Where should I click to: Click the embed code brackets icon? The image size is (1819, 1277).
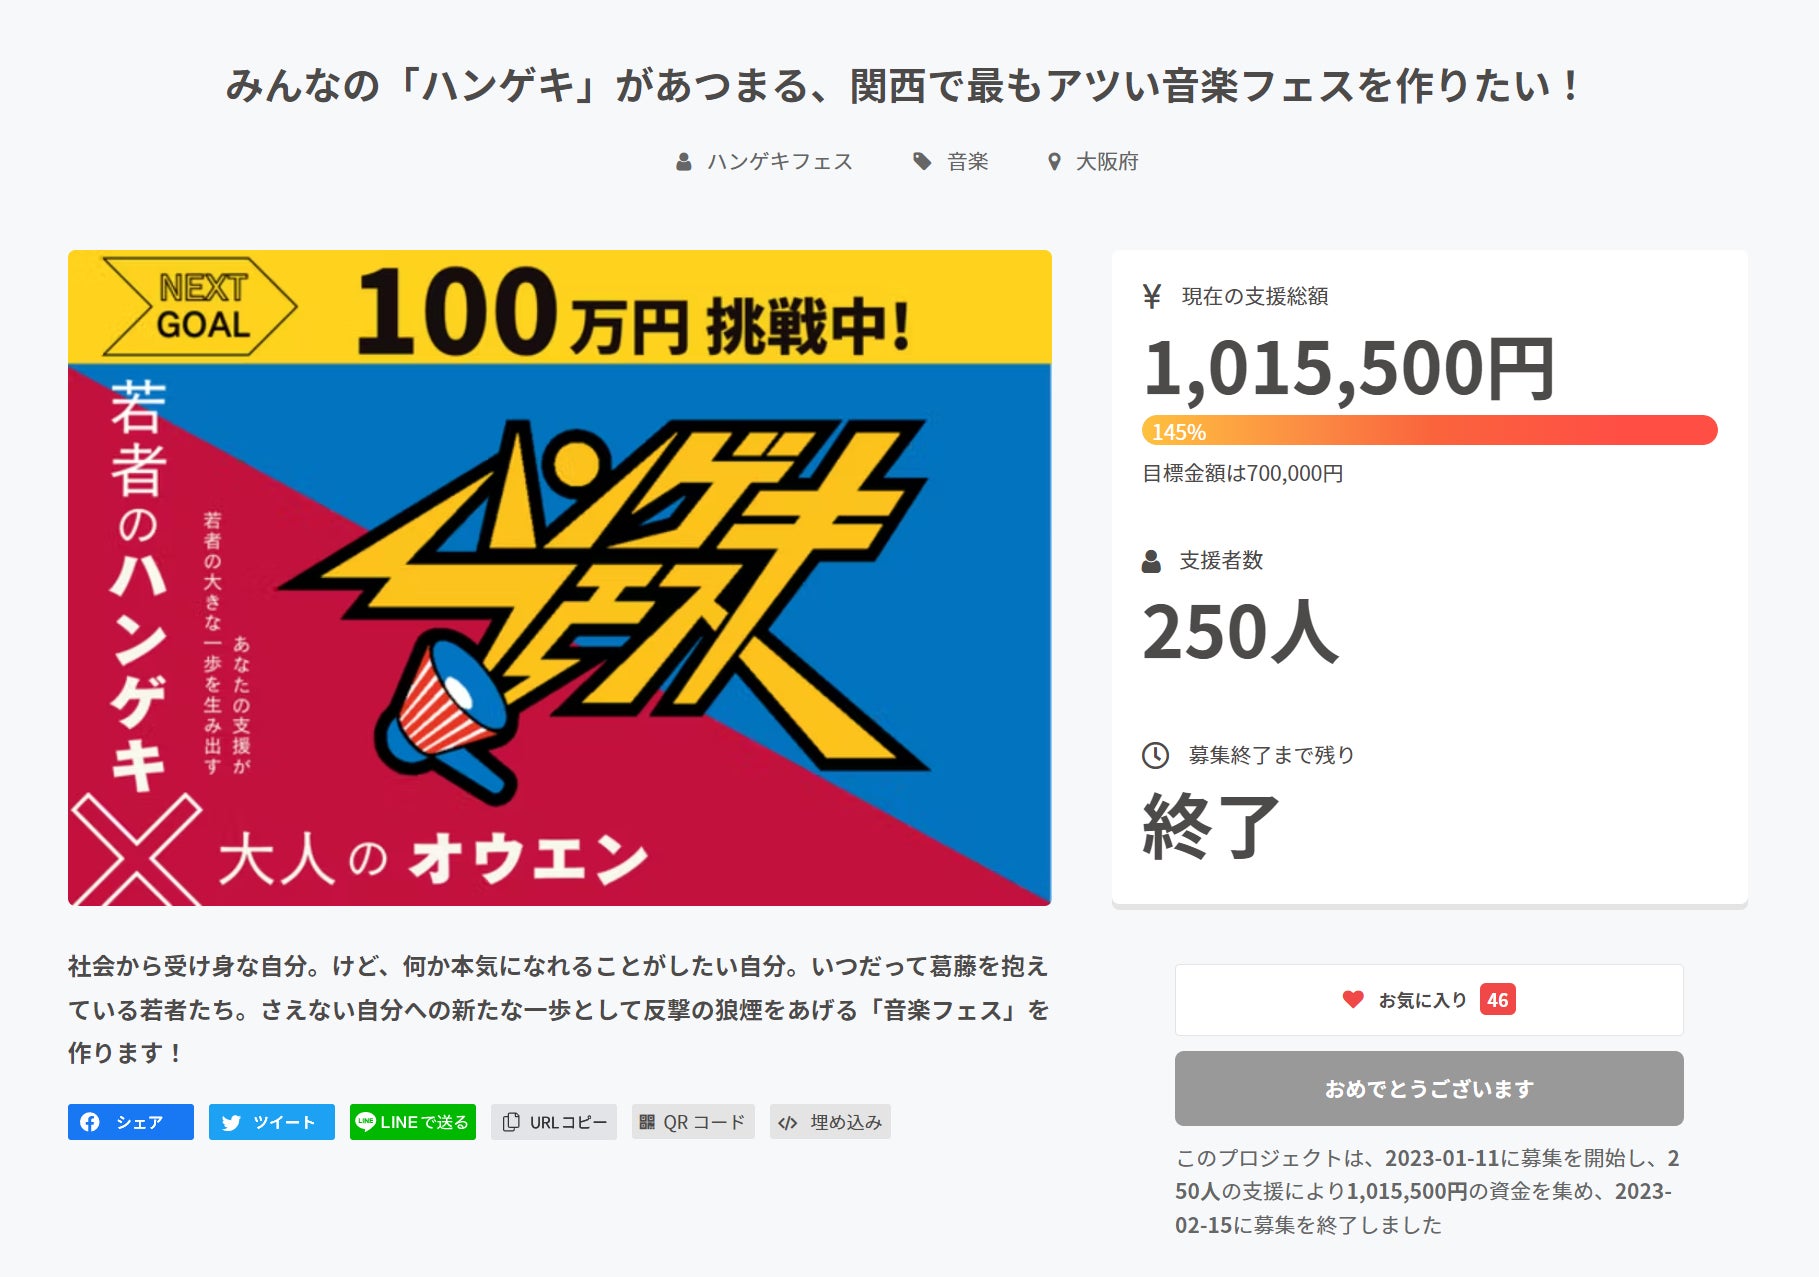pos(788,1122)
